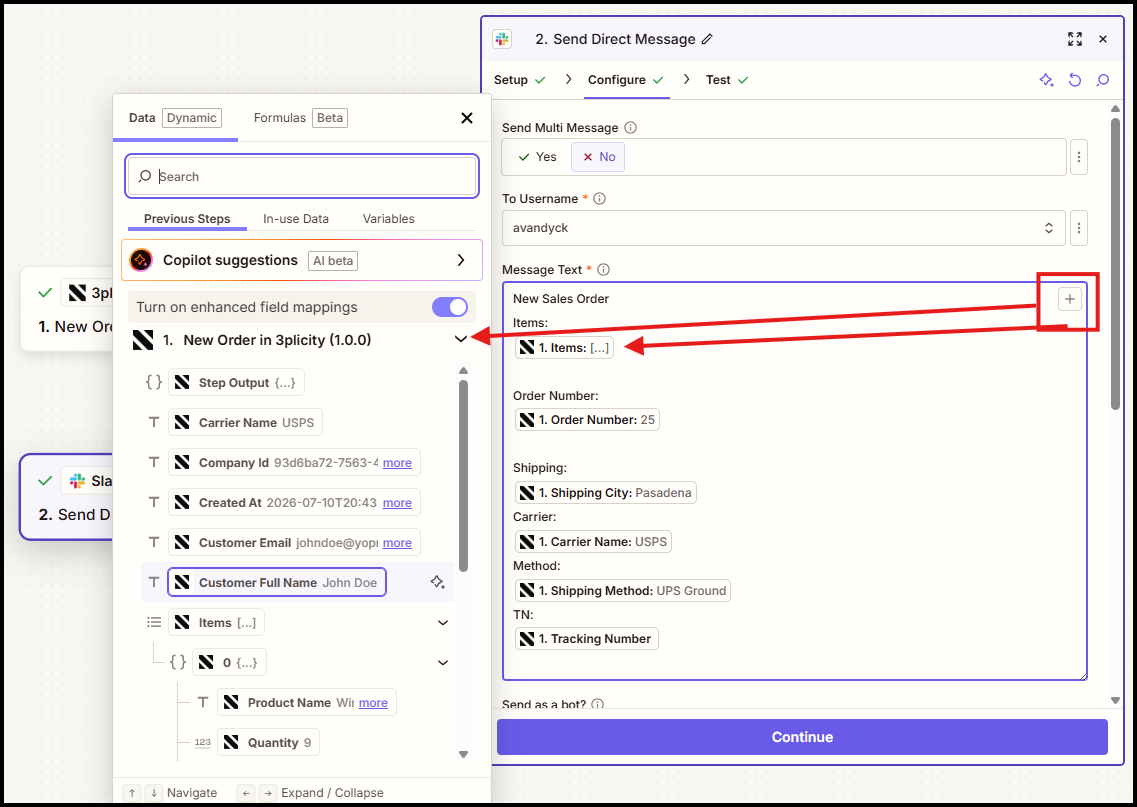
Task: Open the Formulas Beta tab
Action: pyautogui.click(x=300, y=117)
